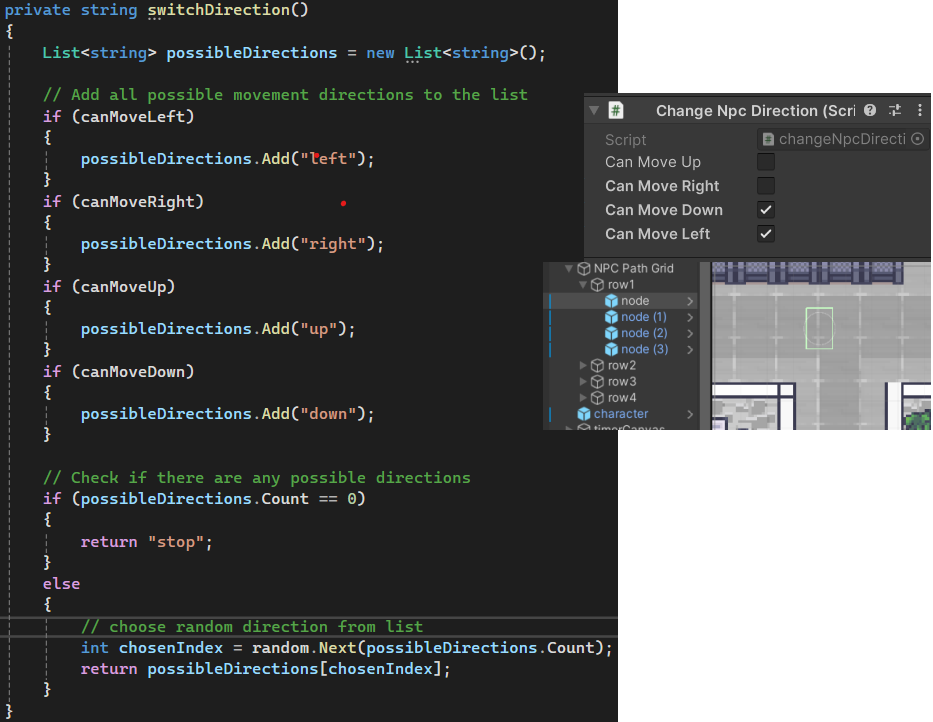
Task: Collapse the Change Npc Direction component
Action: (594, 111)
